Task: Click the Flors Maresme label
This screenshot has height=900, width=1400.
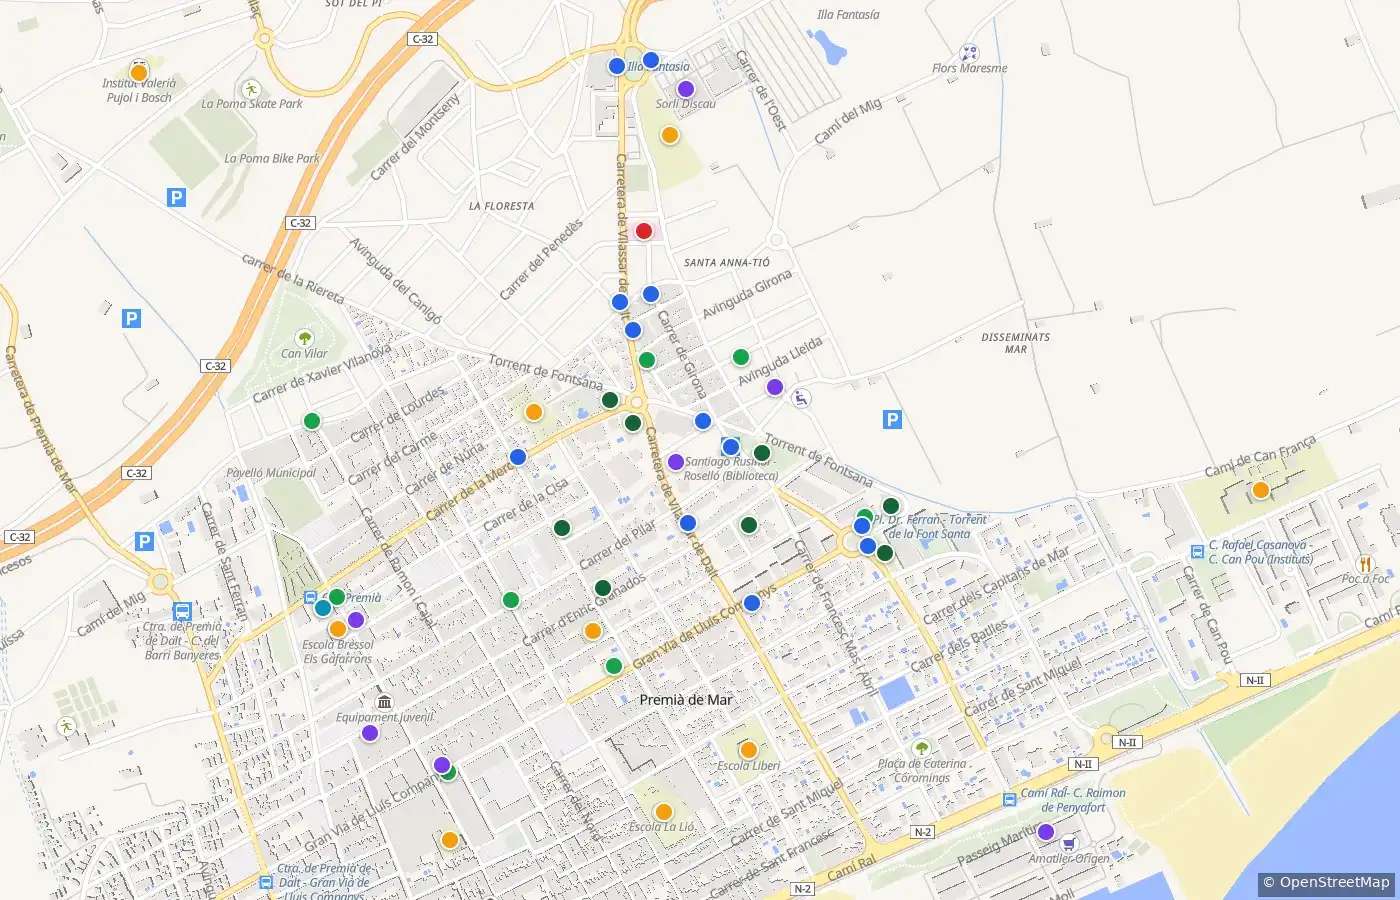Action: pyautogui.click(x=970, y=69)
